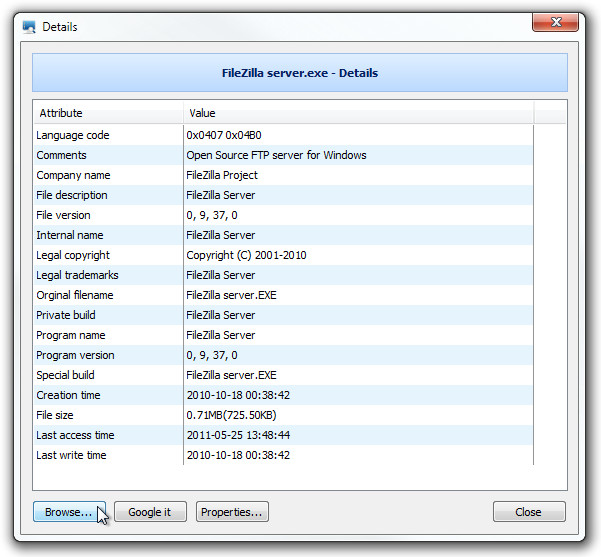The width and height of the screenshot is (601, 557).
Task: Close the Details window with X
Action: click(555, 22)
